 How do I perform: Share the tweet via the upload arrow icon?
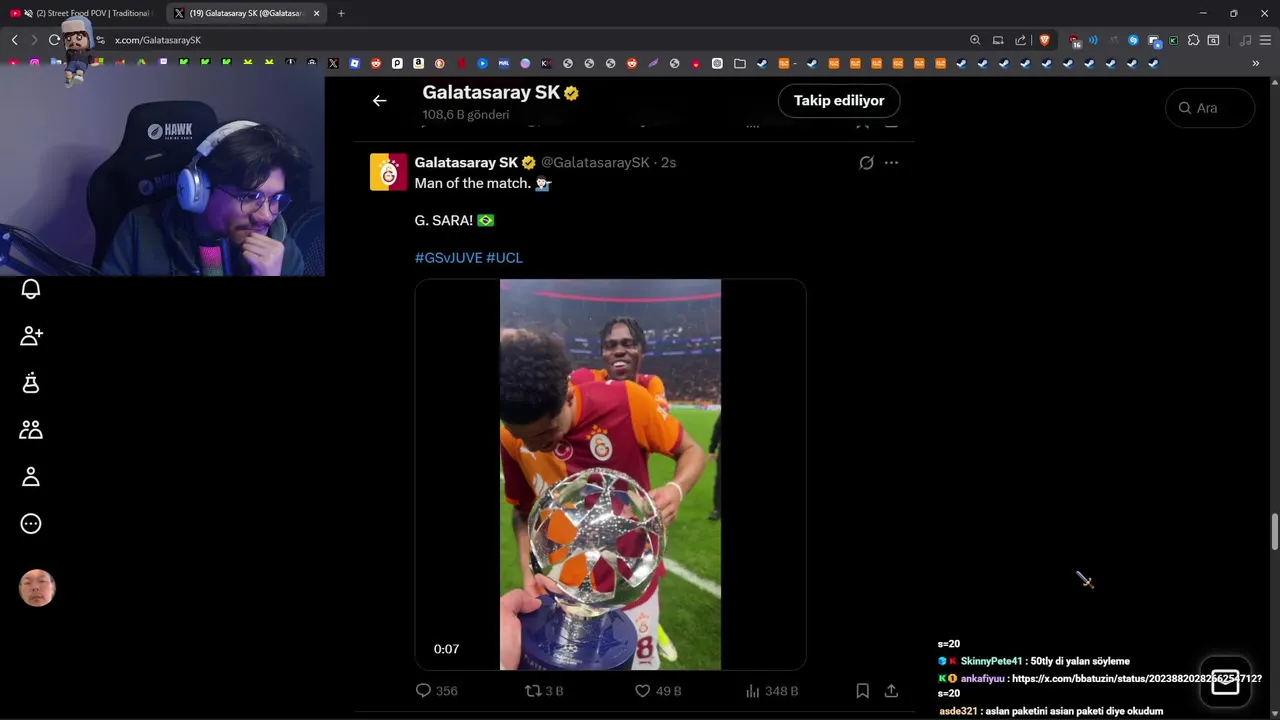coord(891,691)
